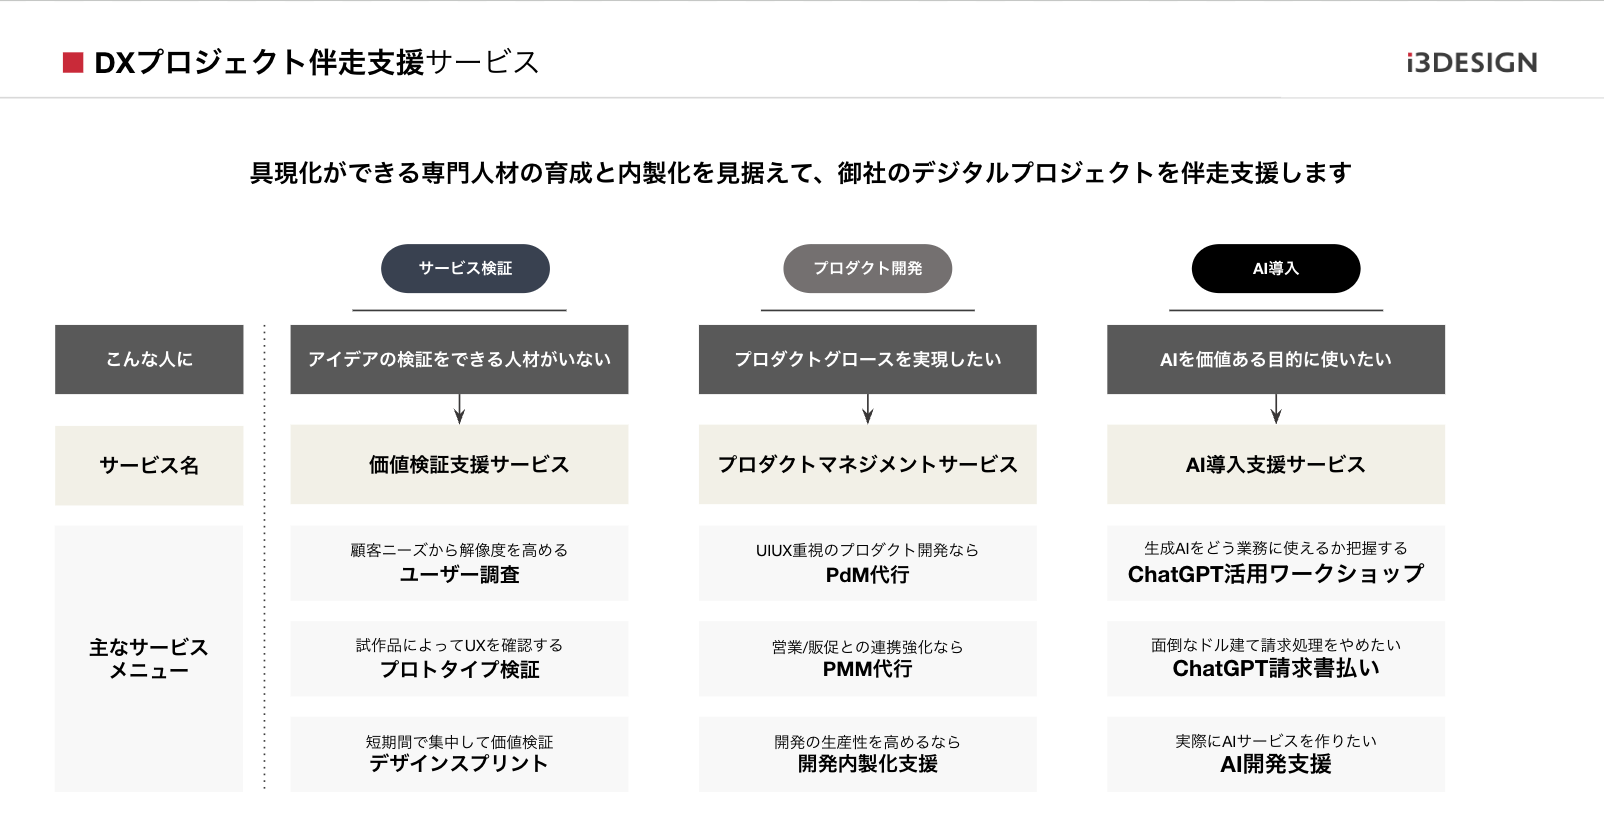Viewport: 1604px width, 836px height.
Task: Select the プロダクト開発 pill label
Action: (867, 268)
